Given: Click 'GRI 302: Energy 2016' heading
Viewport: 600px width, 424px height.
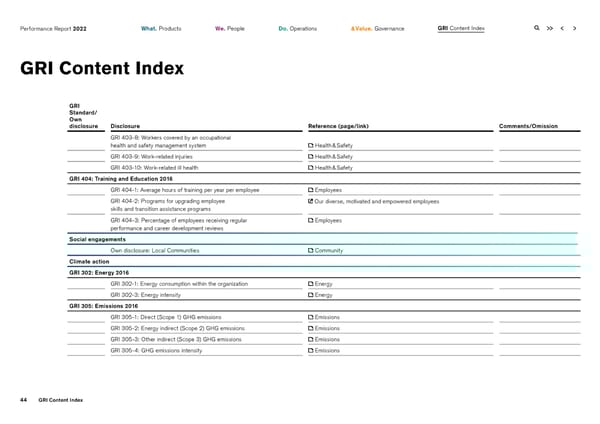Looking at the screenshot, I should (99, 273).
